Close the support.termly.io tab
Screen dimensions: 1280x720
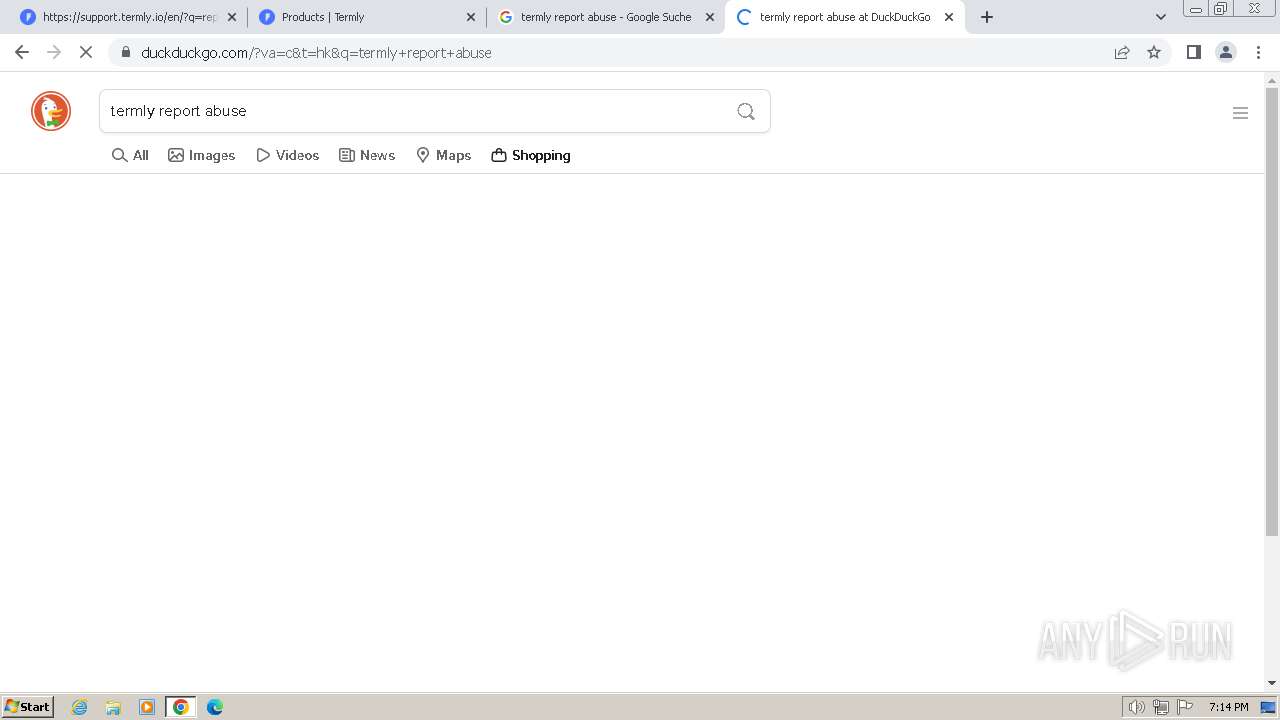[232, 17]
